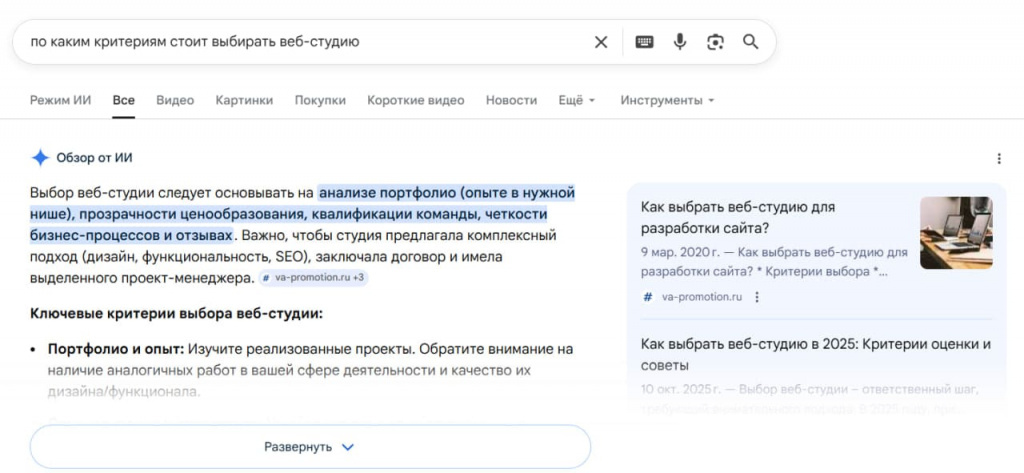1024x473 pixels.
Task: Open the Покупки tab
Action: point(320,101)
